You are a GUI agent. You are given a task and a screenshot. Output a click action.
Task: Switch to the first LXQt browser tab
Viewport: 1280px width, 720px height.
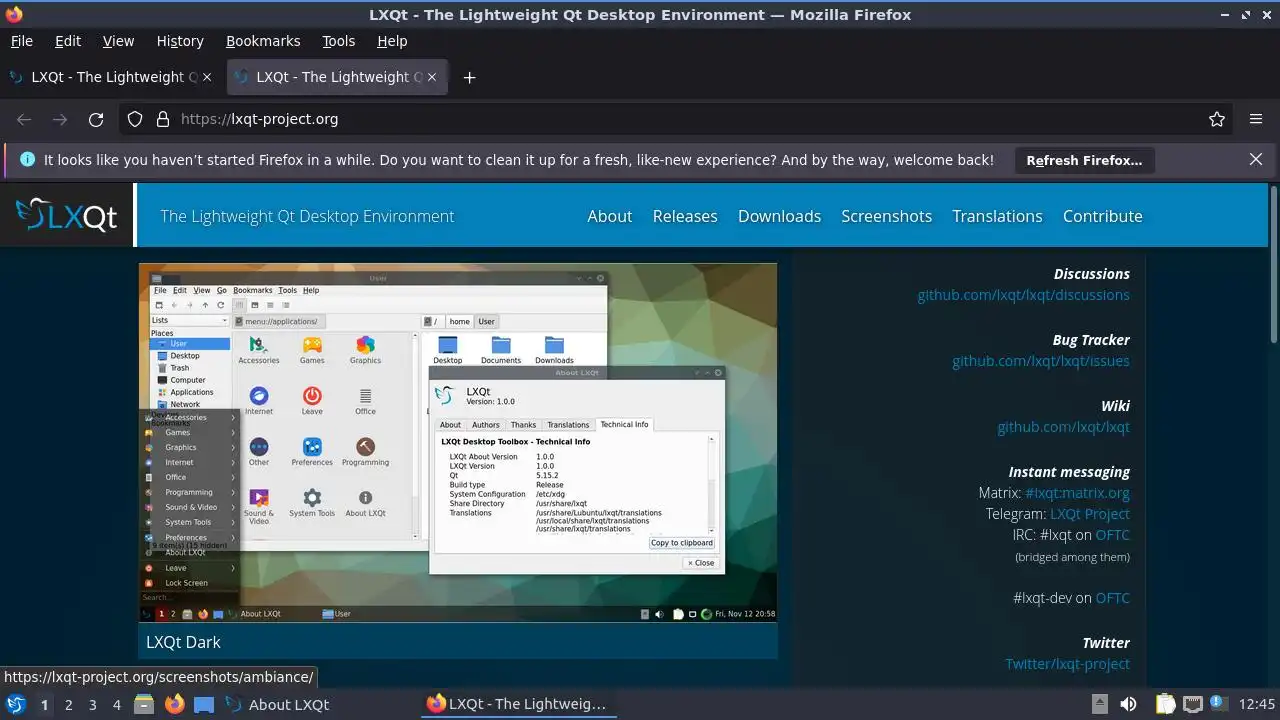click(x=112, y=77)
